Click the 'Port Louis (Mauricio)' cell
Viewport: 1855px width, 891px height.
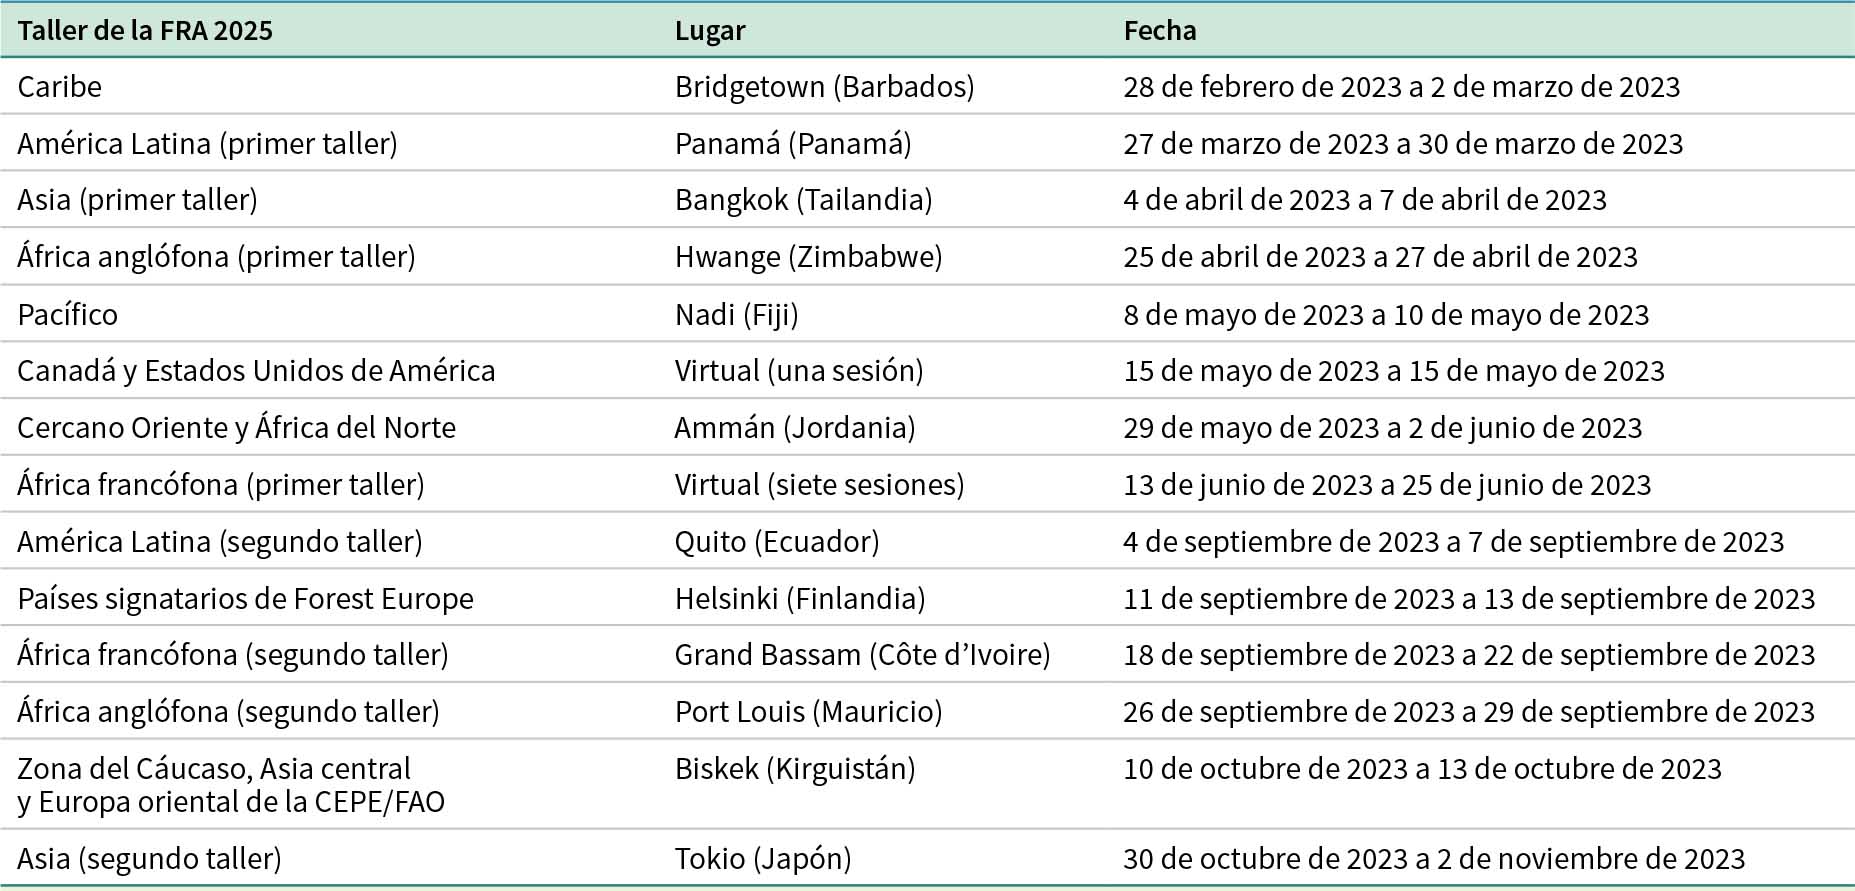tap(808, 712)
